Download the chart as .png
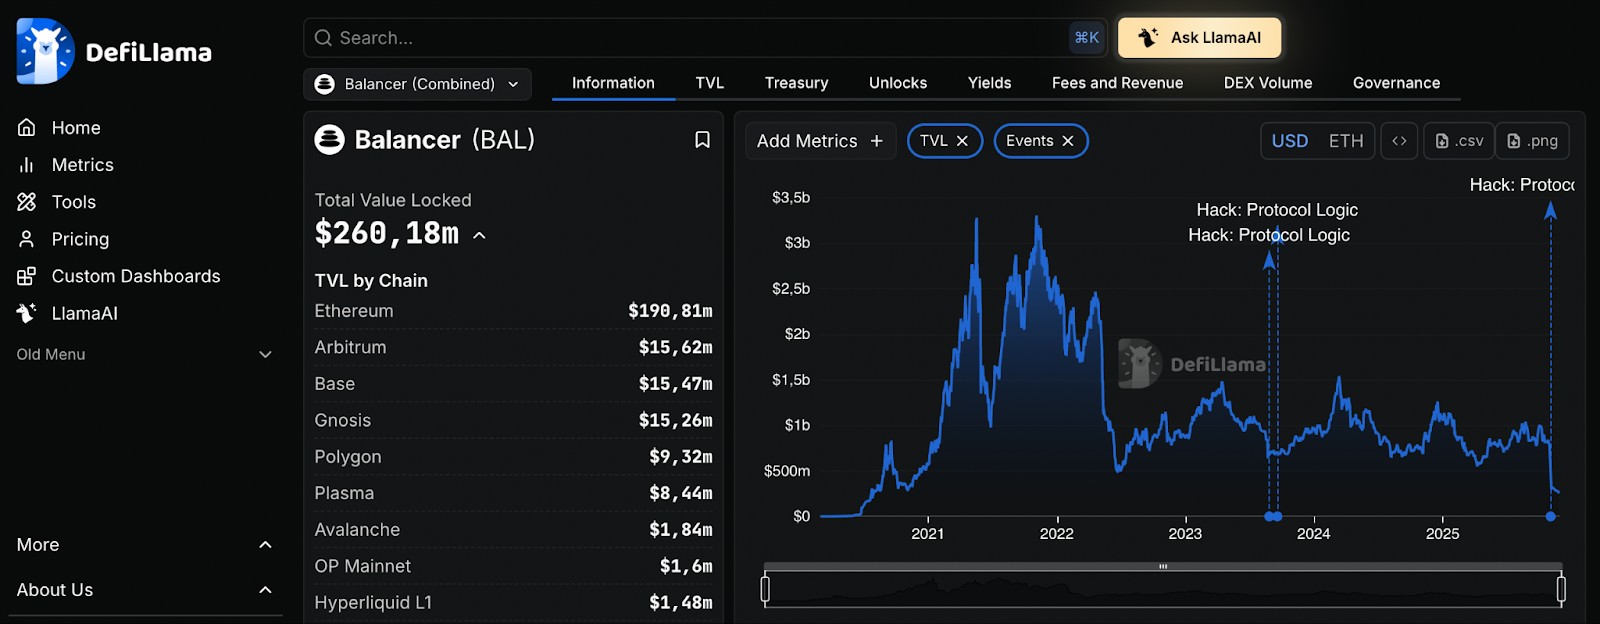Image resolution: width=1600 pixels, height=624 pixels. coord(1532,141)
